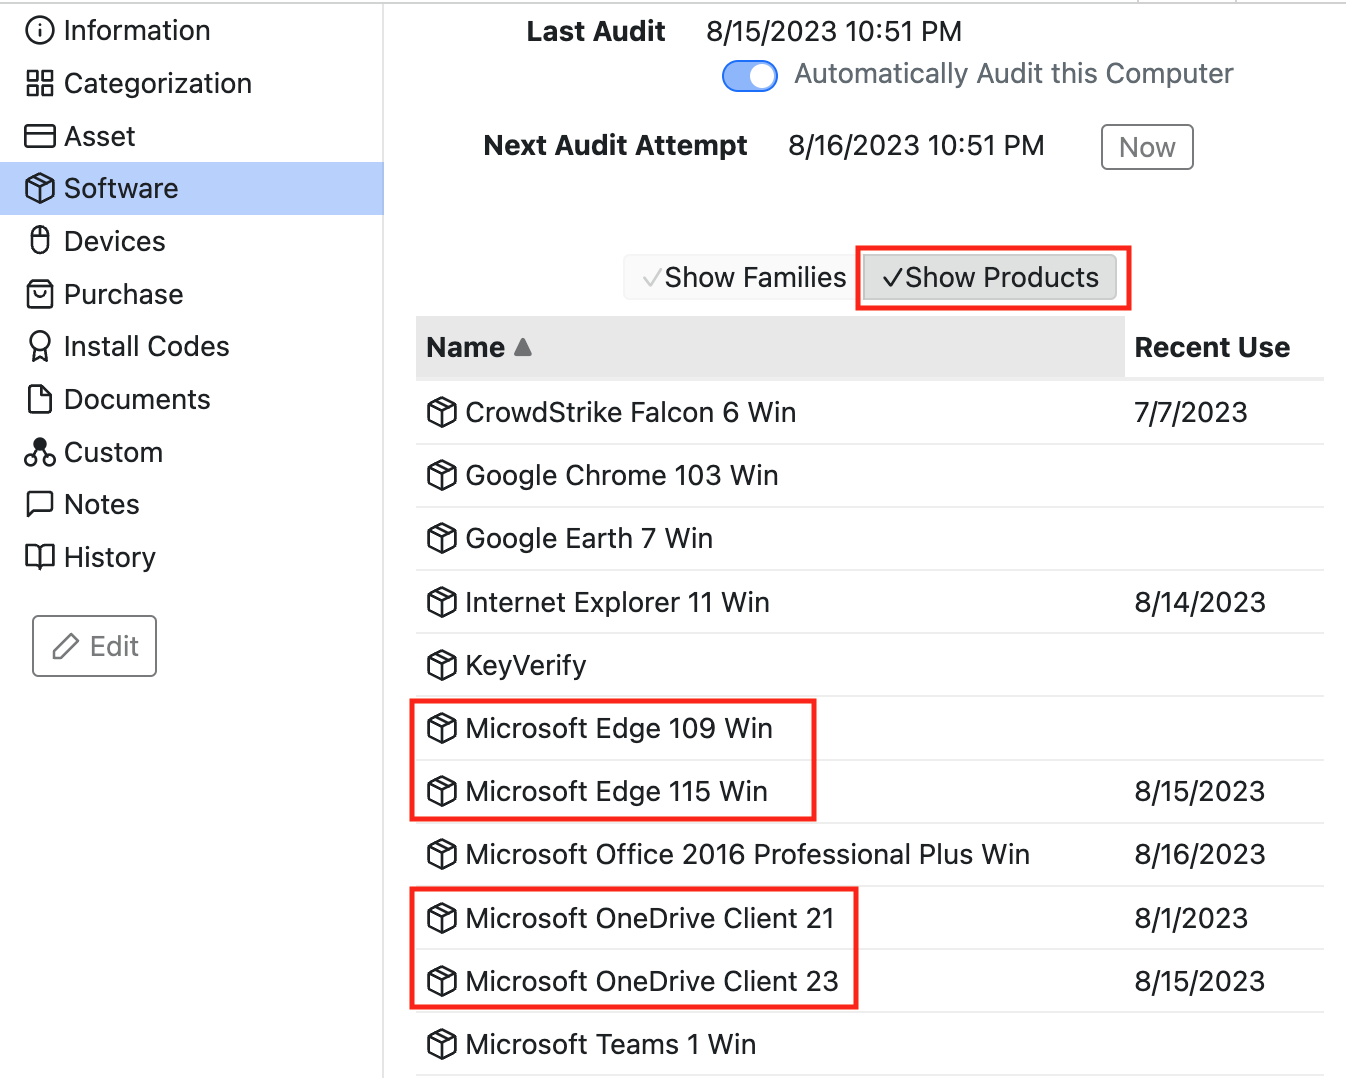Open the Asset section
Screen dimensions: 1346x1078
[192, 136]
